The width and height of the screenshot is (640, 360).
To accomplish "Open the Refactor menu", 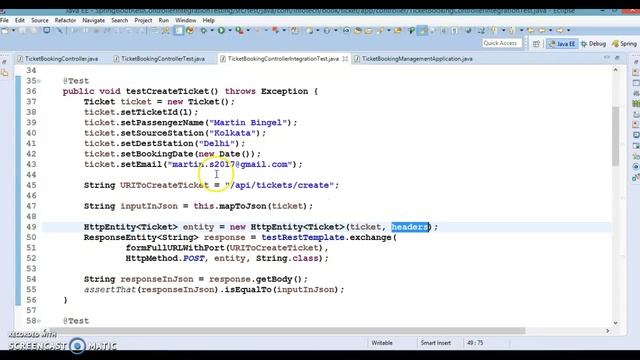I will [65, 20].
